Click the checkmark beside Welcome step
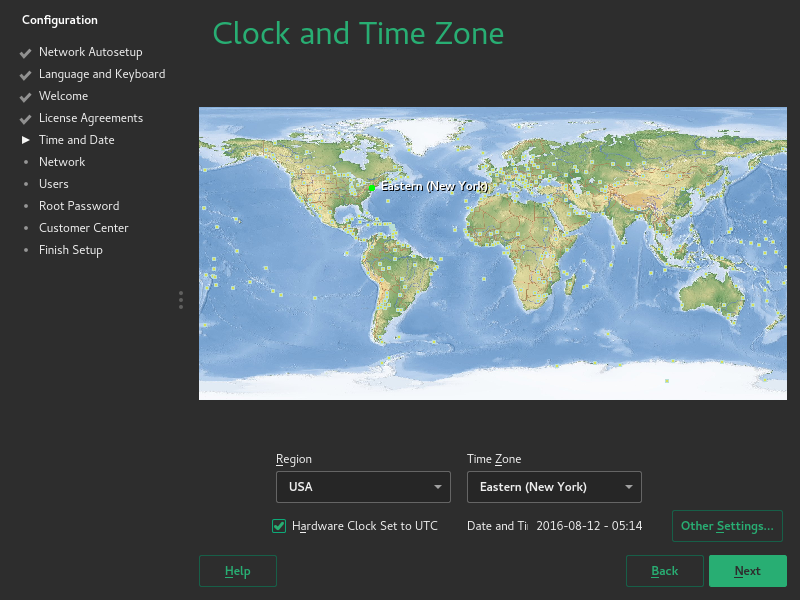Image resolution: width=800 pixels, height=600 pixels. pos(24,96)
